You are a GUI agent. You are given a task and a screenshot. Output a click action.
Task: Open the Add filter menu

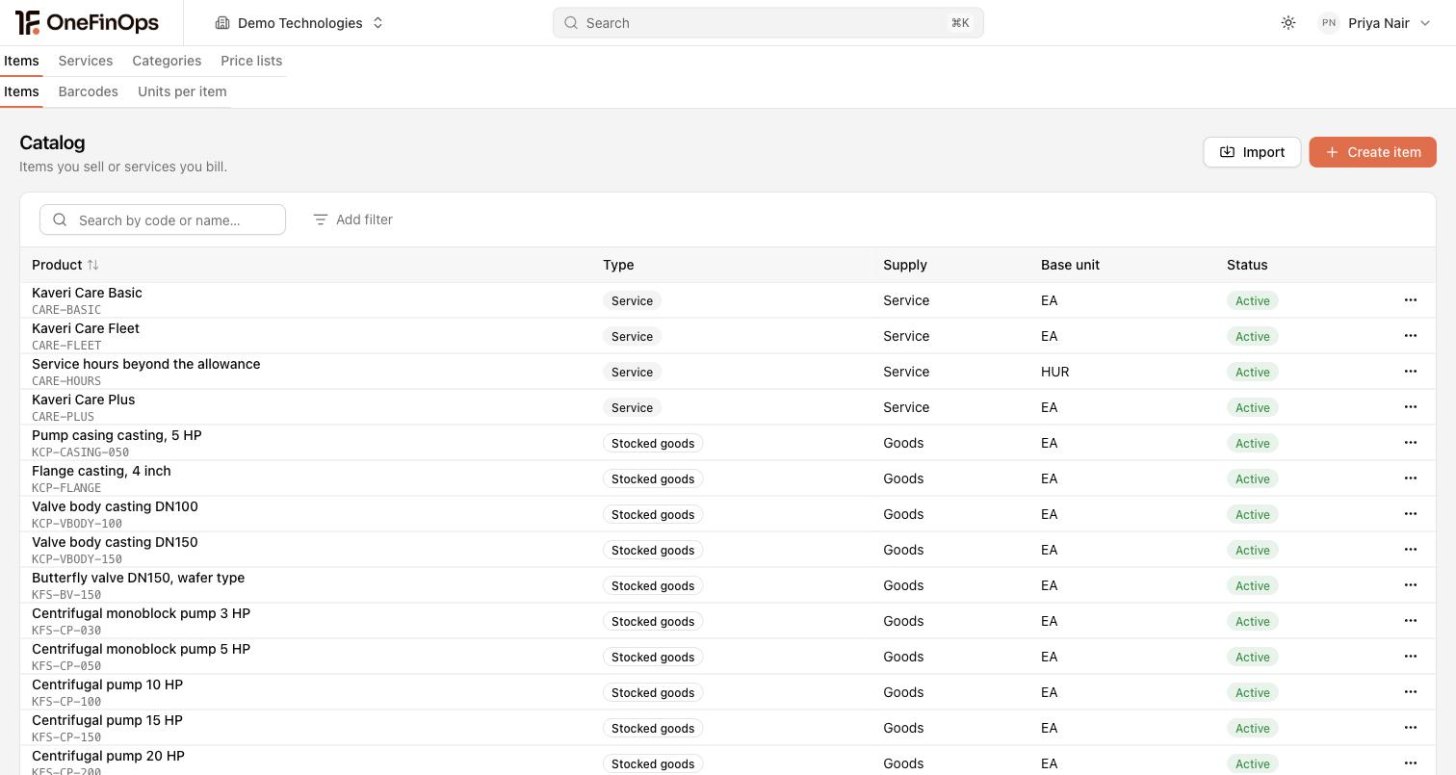(x=353, y=220)
